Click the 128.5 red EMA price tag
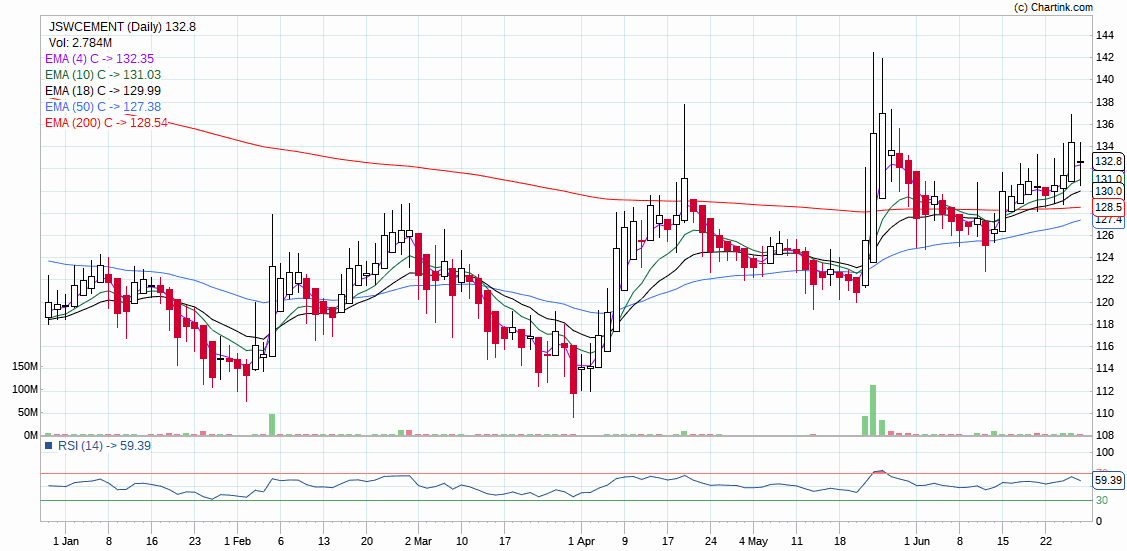 (x=1108, y=208)
